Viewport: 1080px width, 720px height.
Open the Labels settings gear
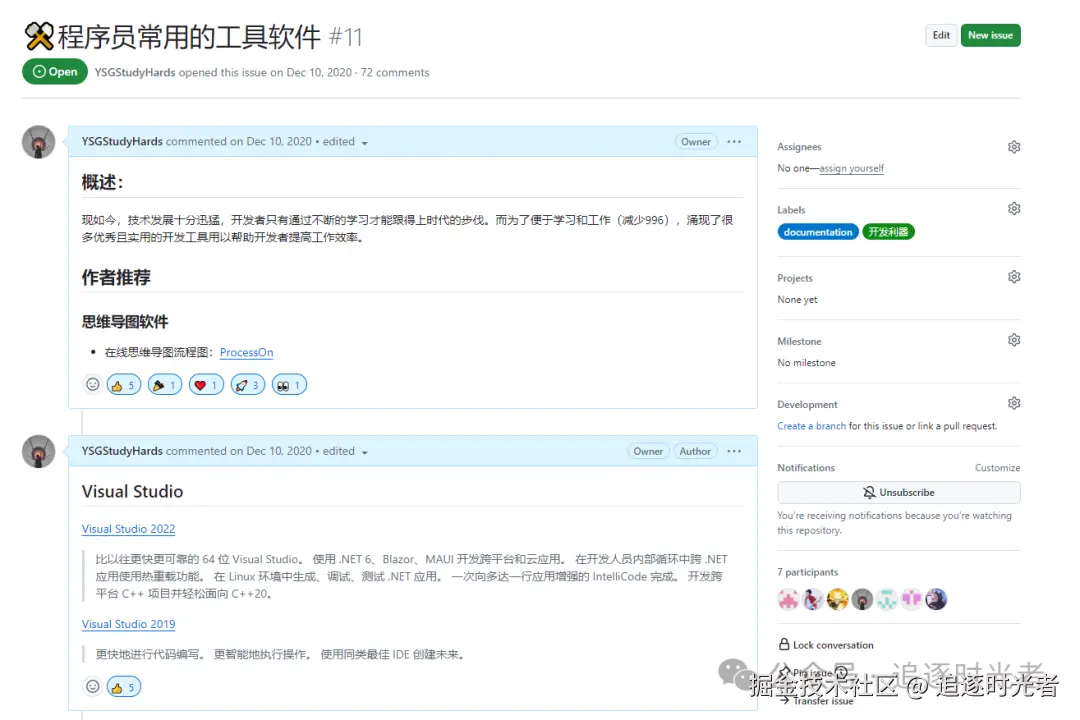coord(1014,208)
